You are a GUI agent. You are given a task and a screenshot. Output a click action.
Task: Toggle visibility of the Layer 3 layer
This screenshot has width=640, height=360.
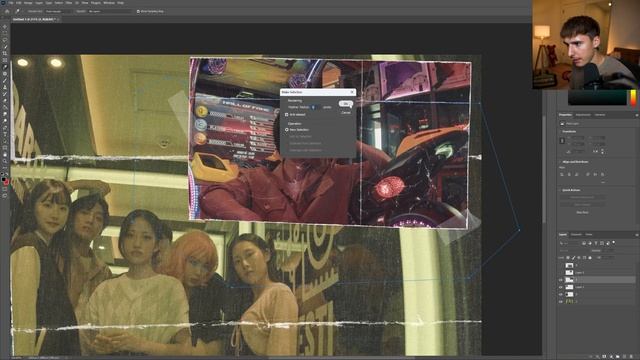561,273
